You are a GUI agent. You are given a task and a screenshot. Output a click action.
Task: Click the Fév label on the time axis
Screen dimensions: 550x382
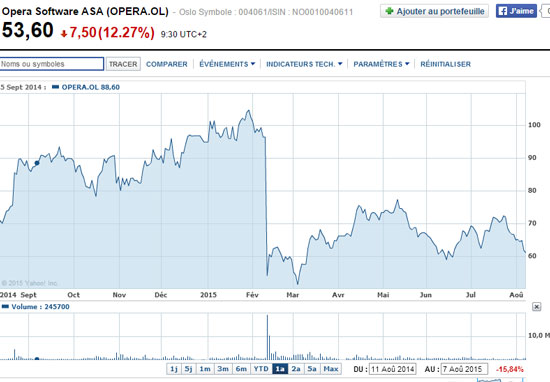click(252, 295)
